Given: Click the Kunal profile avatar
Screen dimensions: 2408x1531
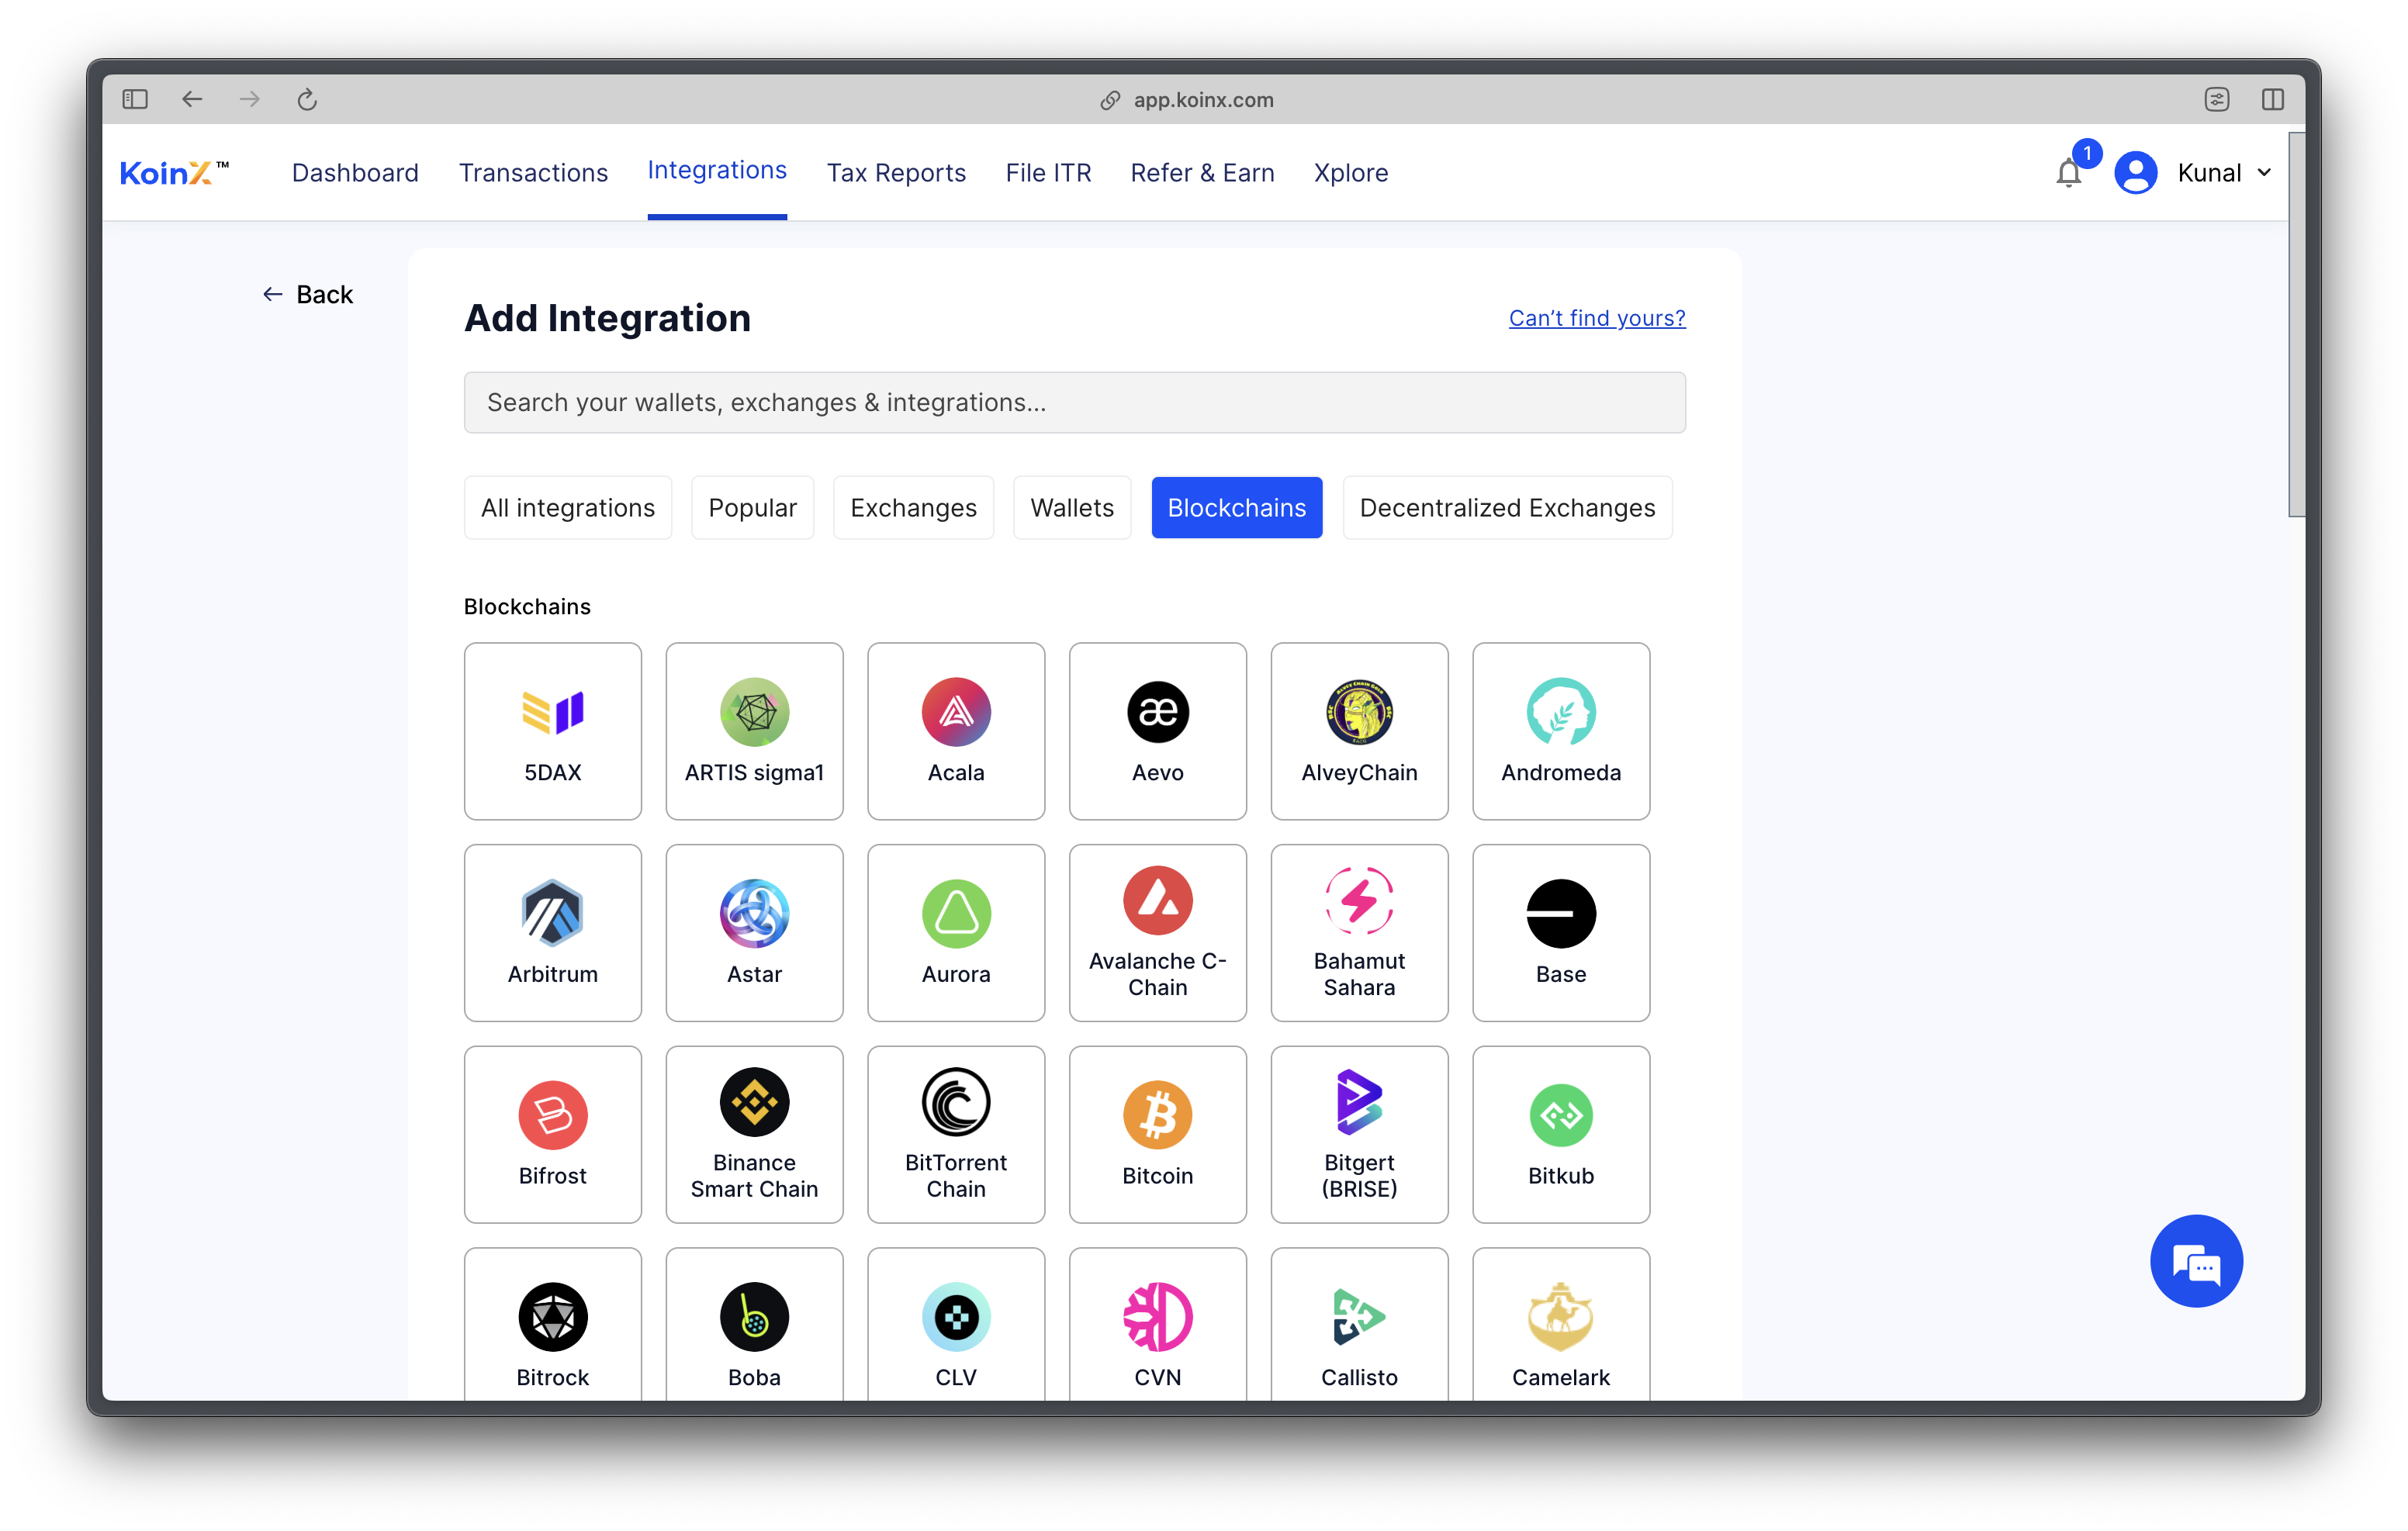Looking at the screenshot, I should click(x=2135, y=173).
